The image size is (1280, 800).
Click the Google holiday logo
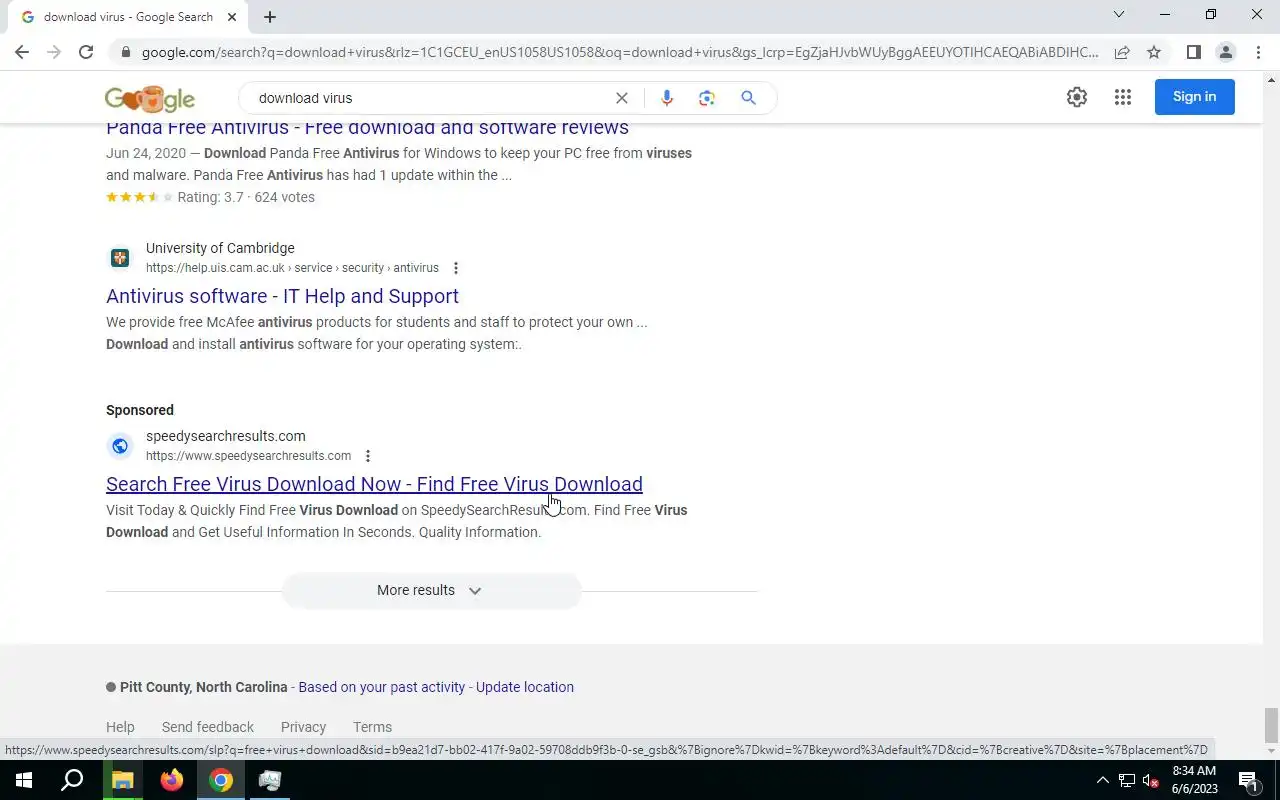150,98
